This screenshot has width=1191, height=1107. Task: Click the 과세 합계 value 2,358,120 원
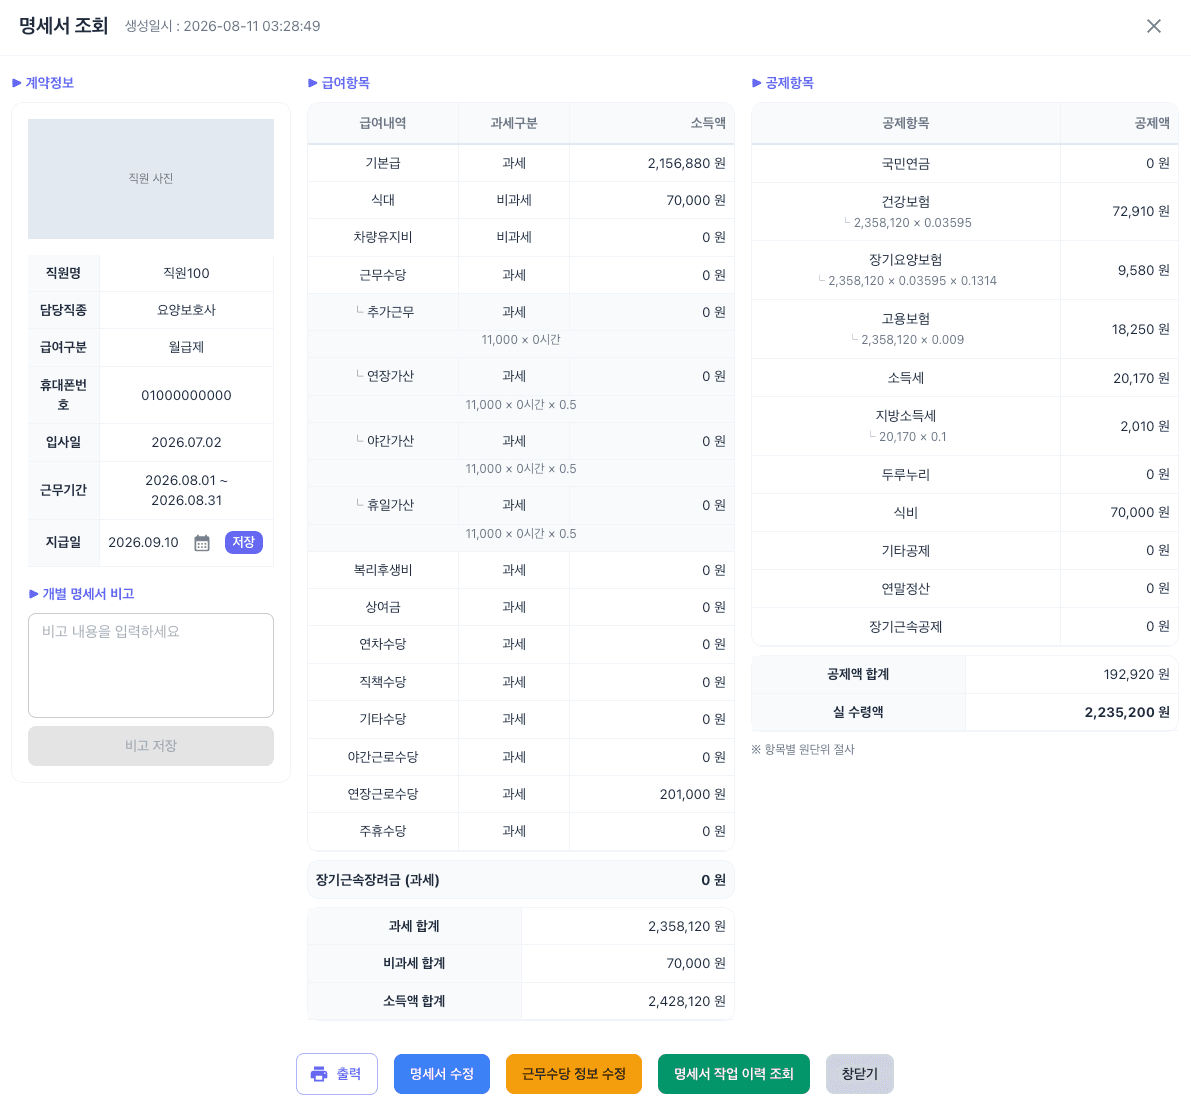(687, 926)
